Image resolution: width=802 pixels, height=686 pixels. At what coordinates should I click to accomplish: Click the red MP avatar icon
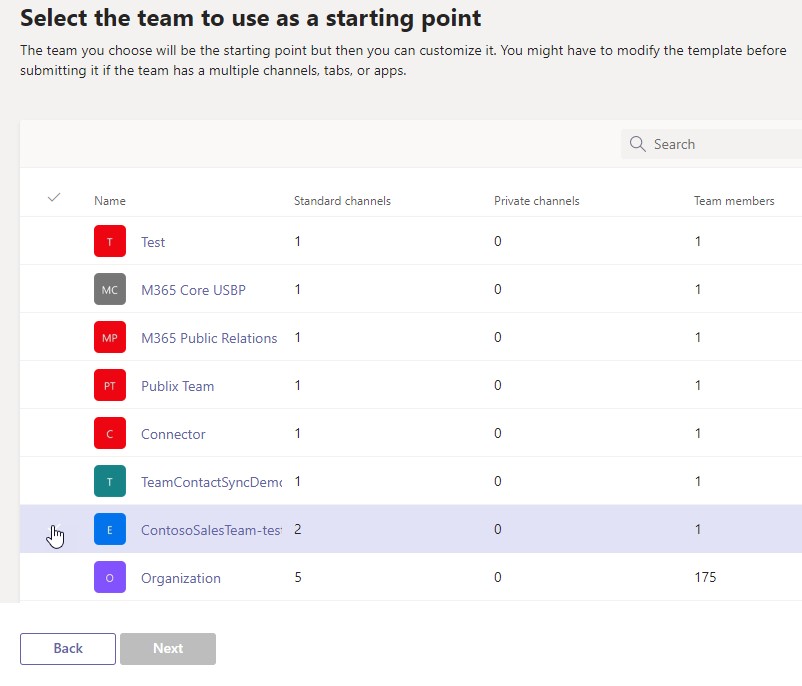110,338
